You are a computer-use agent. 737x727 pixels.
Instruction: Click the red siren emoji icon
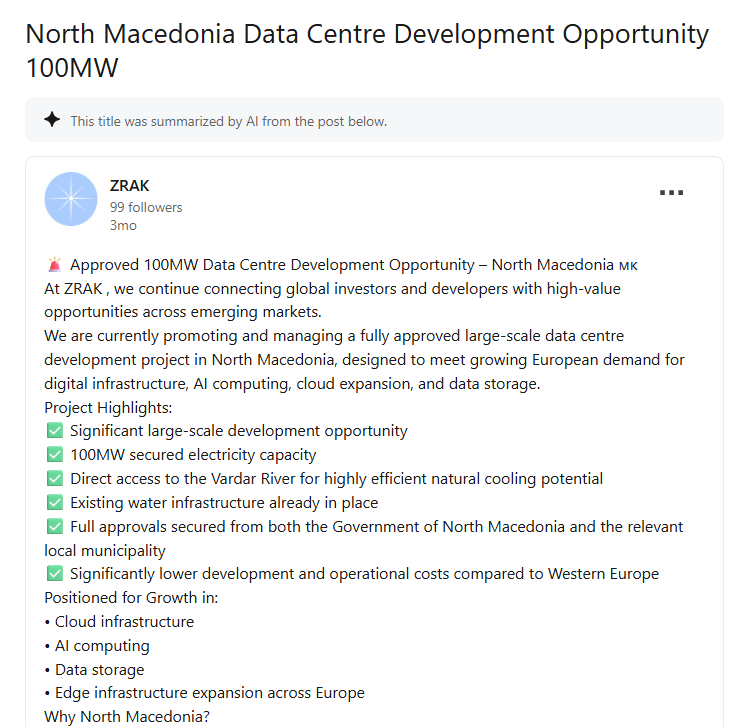[55, 265]
